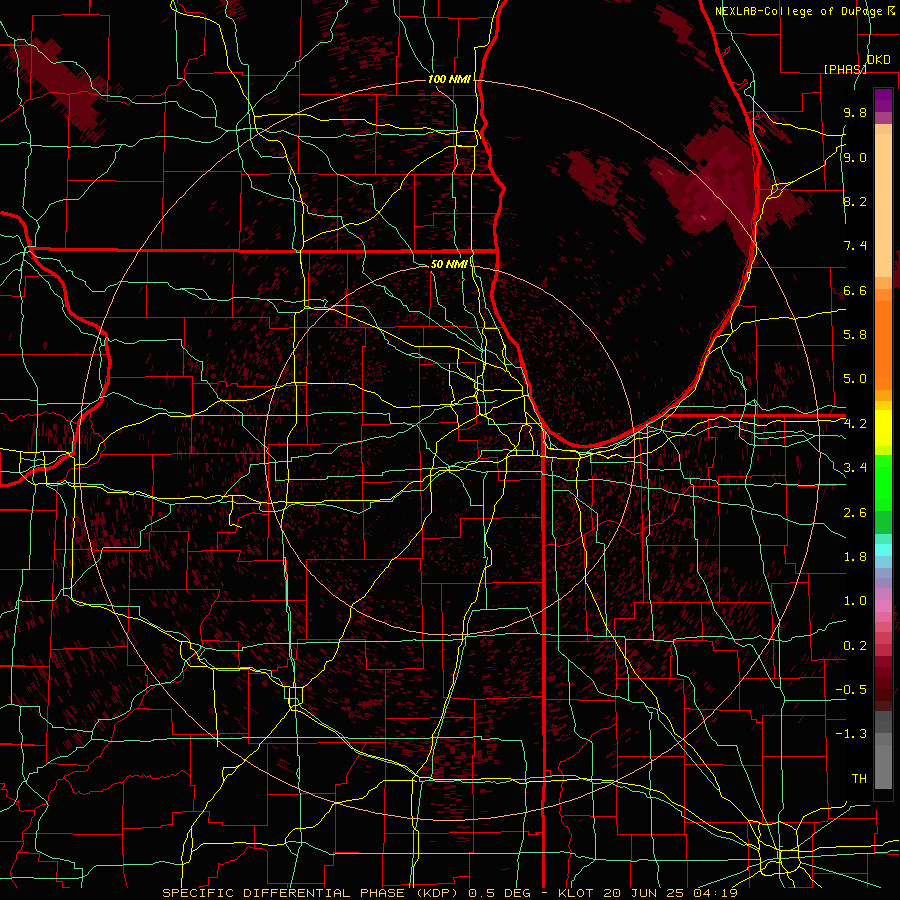This screenshot has width=900, height=900.
Task: Click the 1.0 value on the scale
Action: pyautogui.click(x=855, y=601)
